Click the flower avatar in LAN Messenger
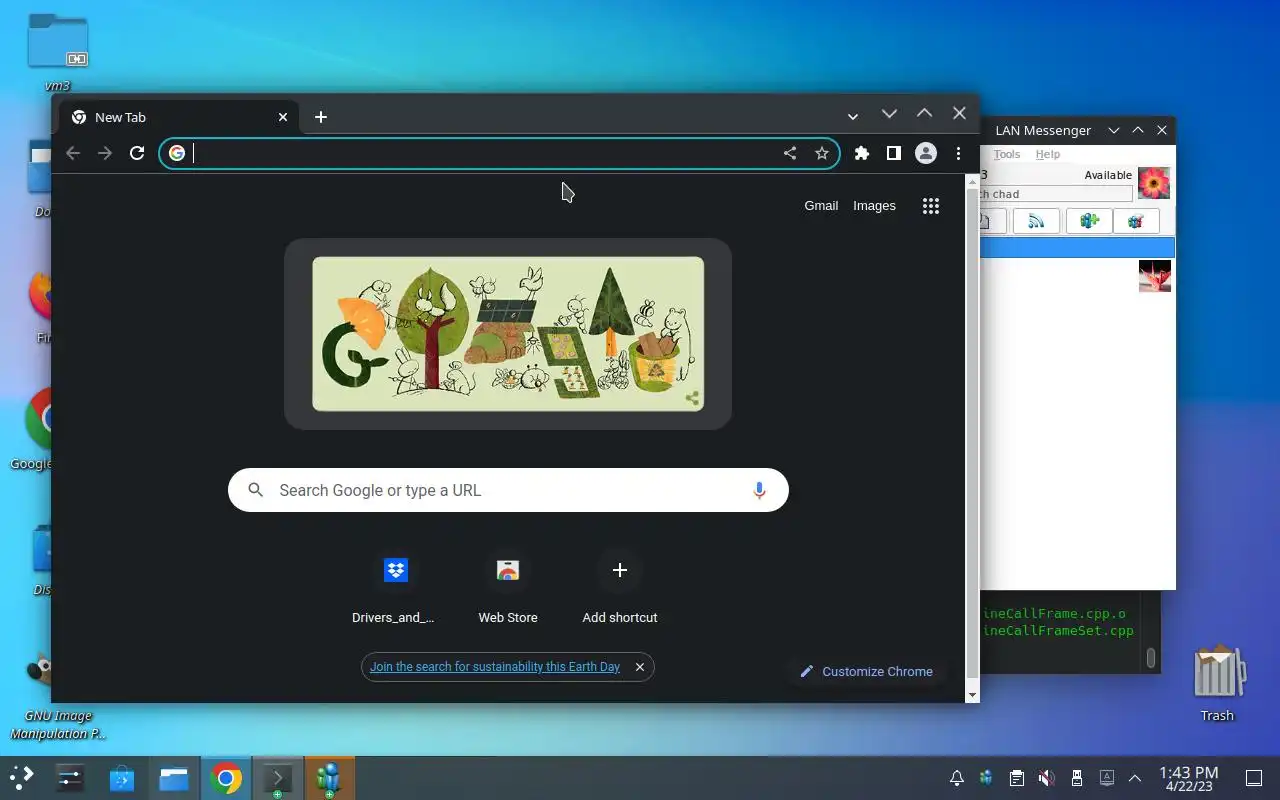This screenshot has height=800, width=1280. [1154, 183]
